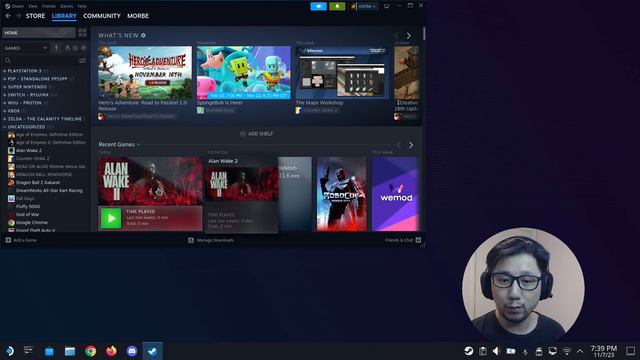Screen dimensions: 640x360
Task: Expand the PLAYSTATION 3 collection
Action: [x=24, y=71]
